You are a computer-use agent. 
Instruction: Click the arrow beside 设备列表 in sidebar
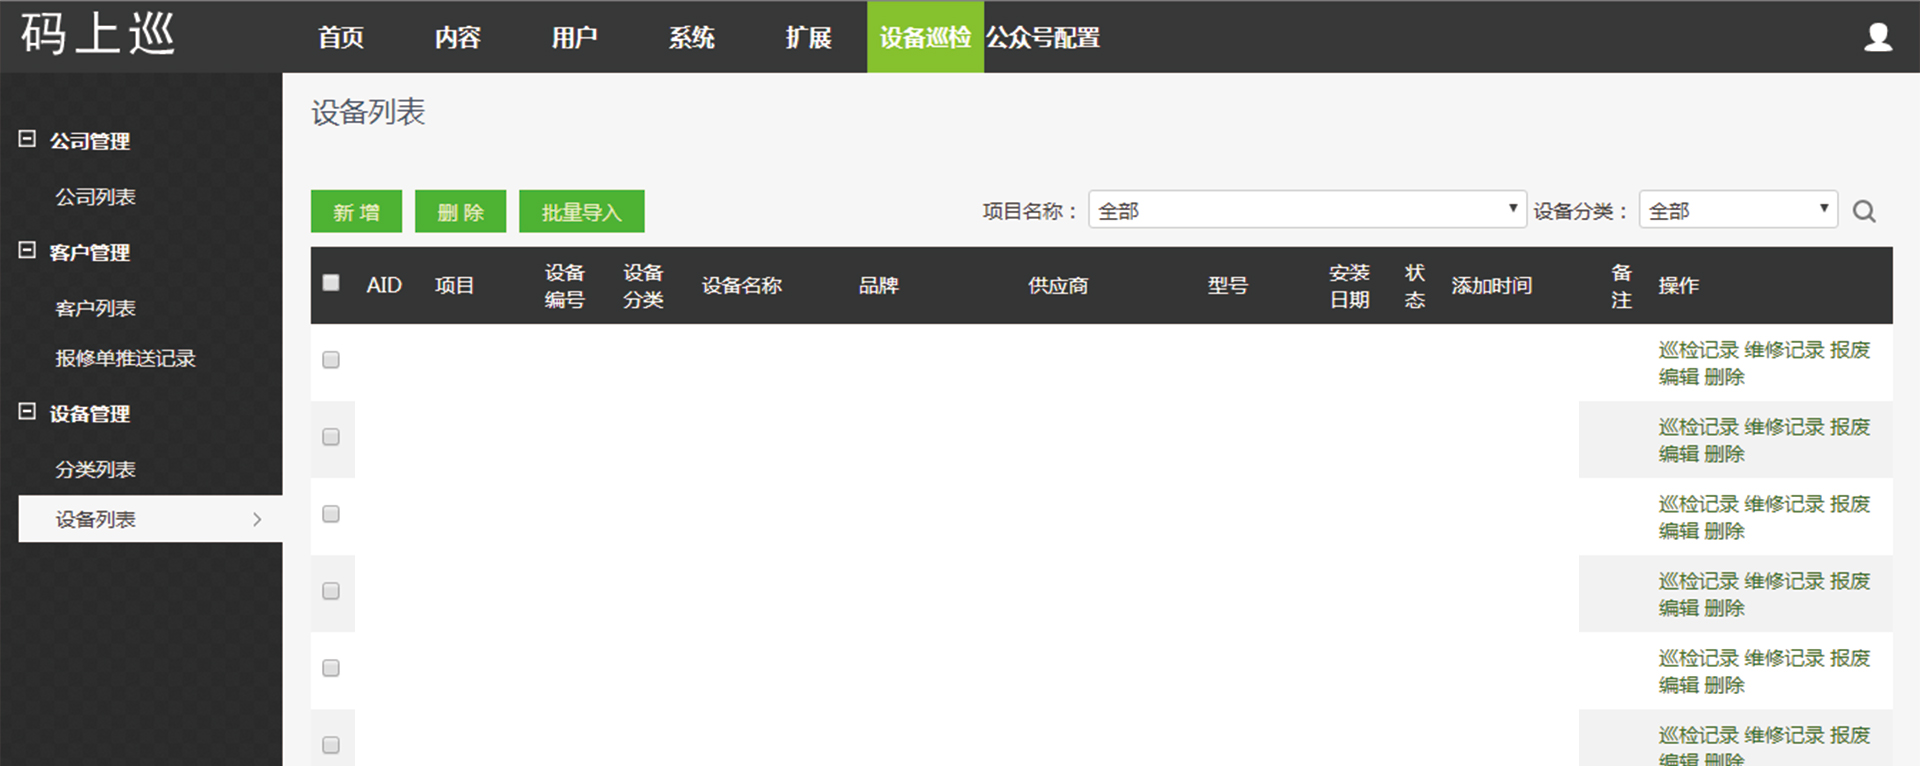click(257, 519)
